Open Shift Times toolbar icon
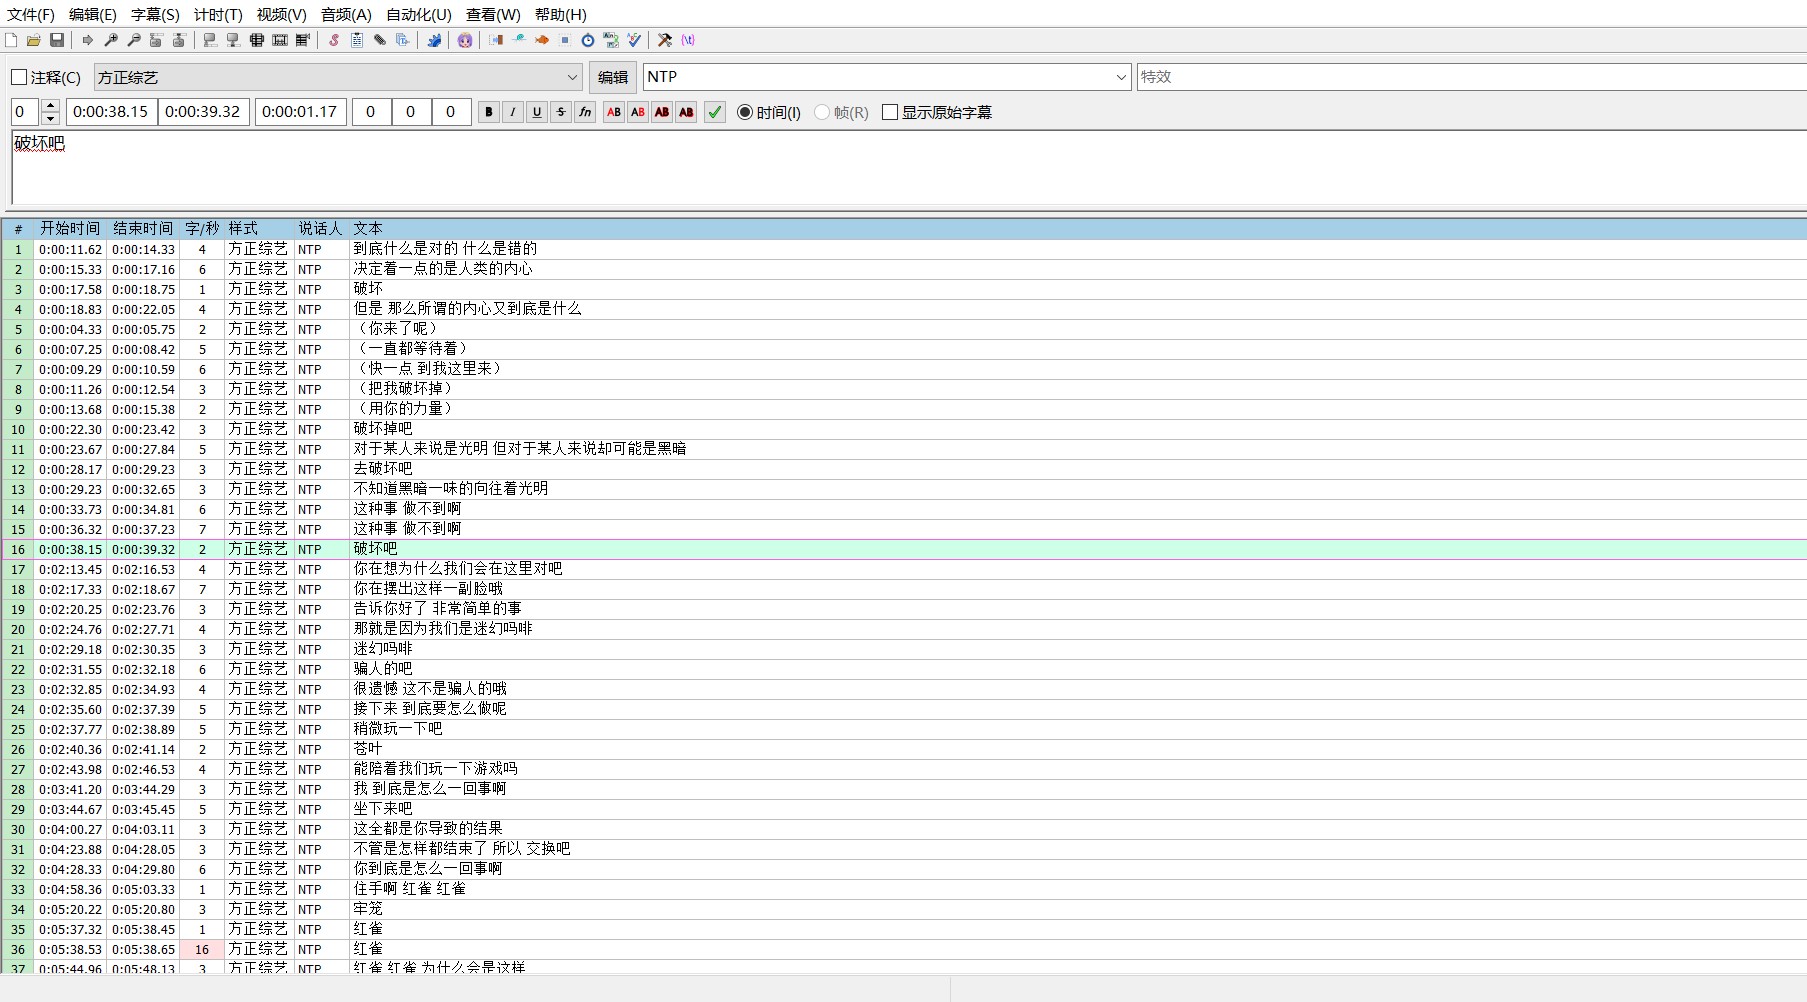1807x1002 pixels. 496,40
